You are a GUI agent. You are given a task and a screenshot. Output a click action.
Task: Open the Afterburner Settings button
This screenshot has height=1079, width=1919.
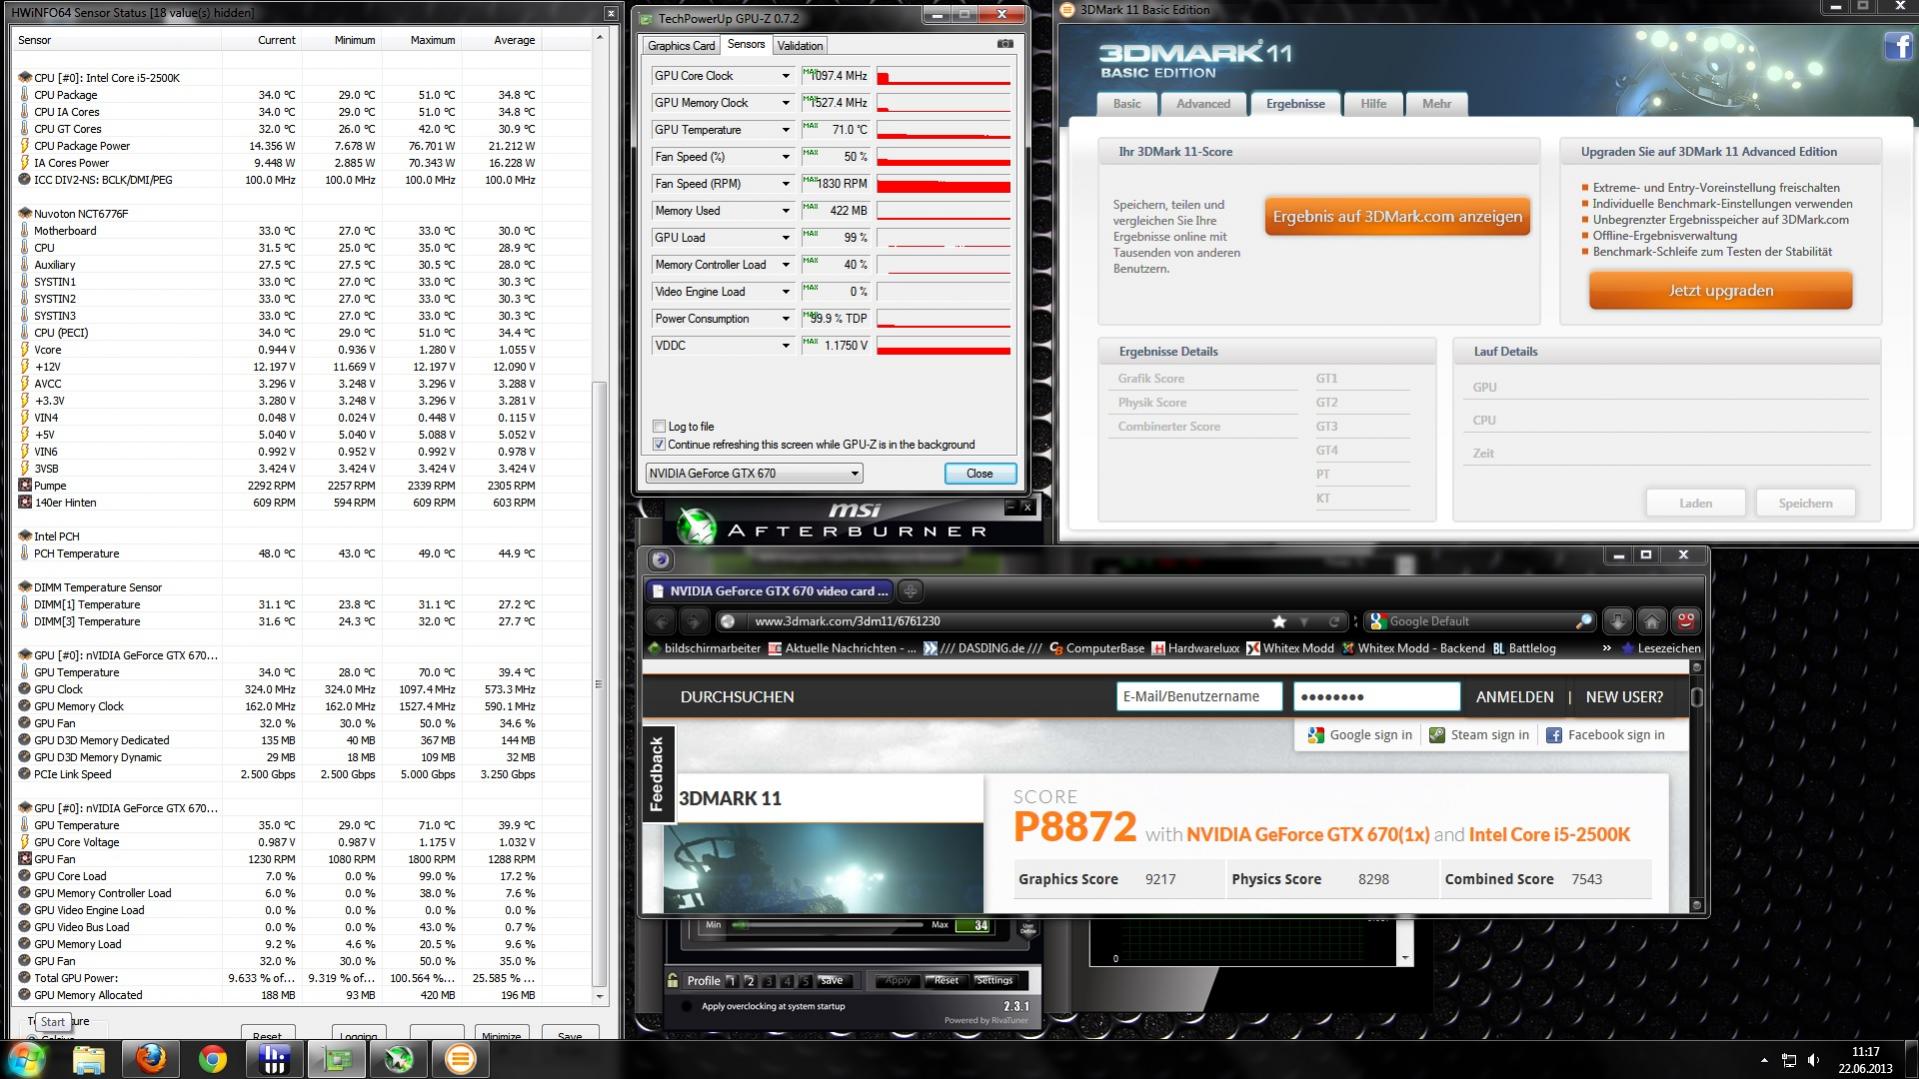[x=994, y=981]
